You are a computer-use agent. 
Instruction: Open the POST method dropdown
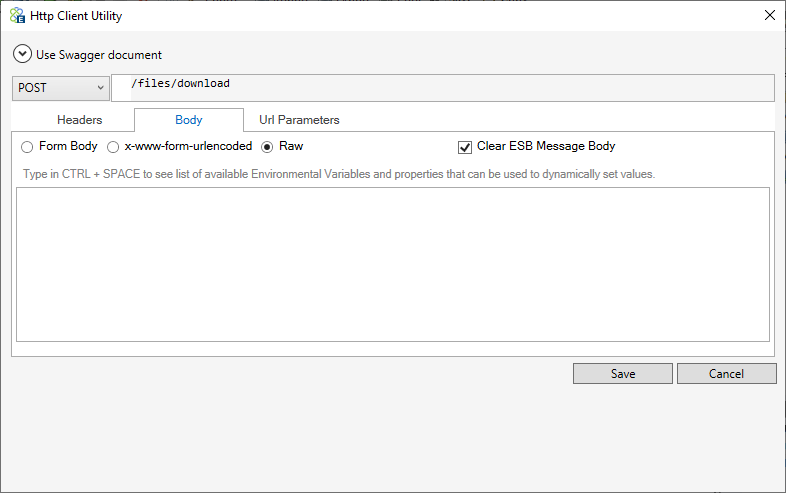pos(61,88)
